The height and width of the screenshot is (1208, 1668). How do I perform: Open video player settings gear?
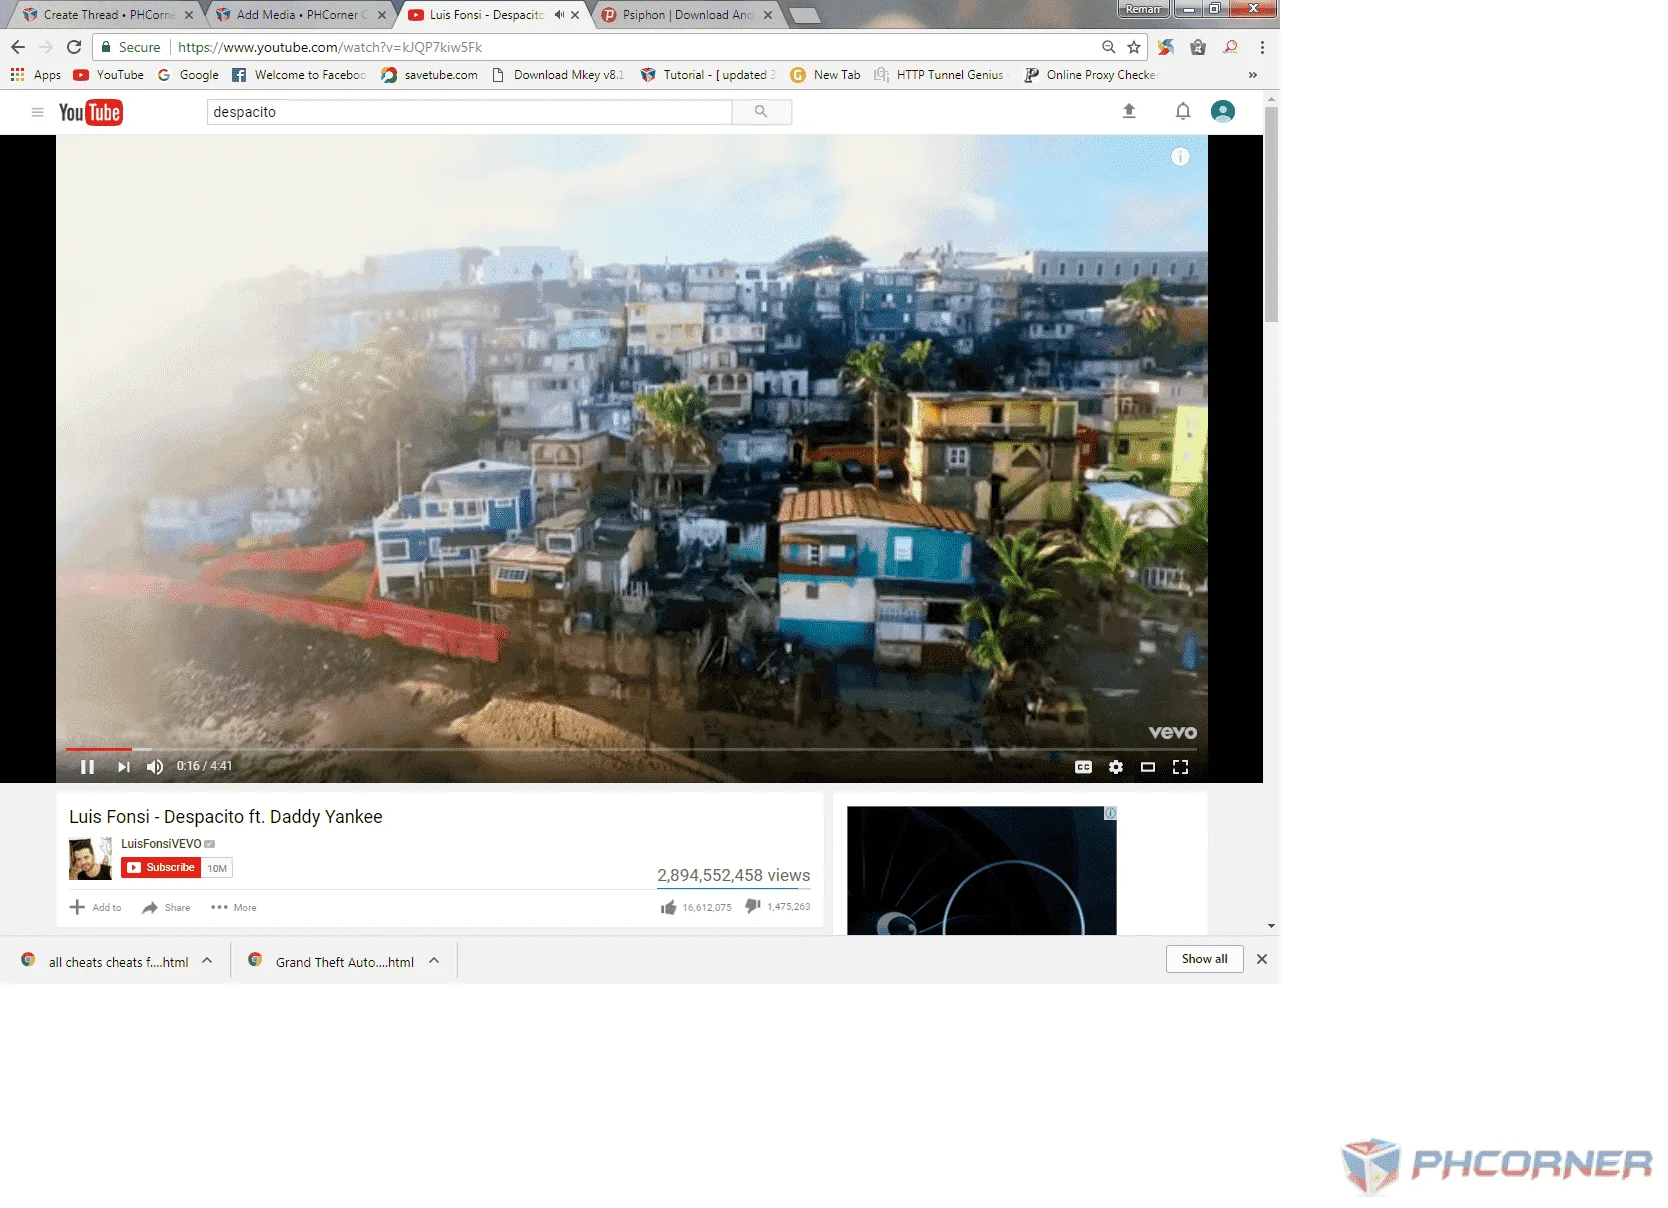1116,767
